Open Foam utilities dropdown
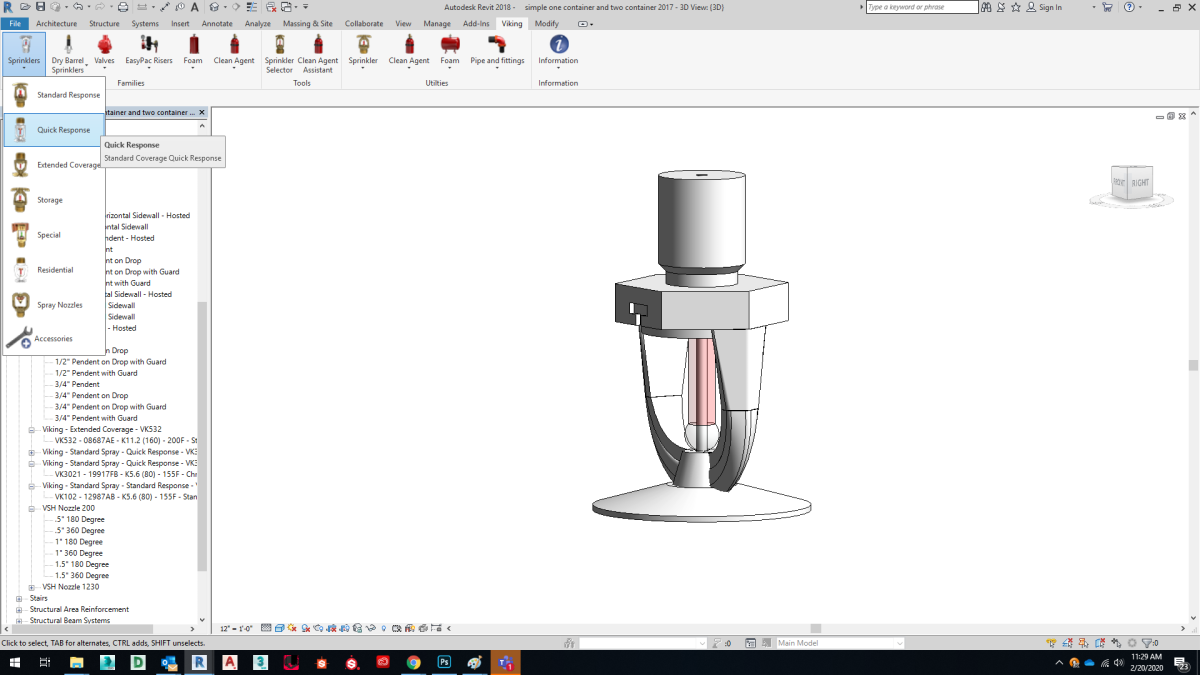 tap(450, 54)
